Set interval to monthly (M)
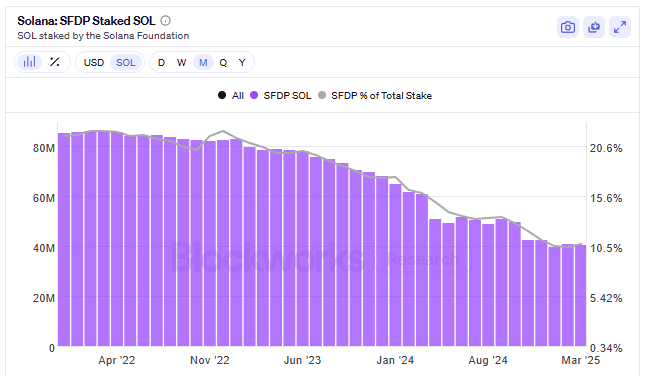 point(203,63)
